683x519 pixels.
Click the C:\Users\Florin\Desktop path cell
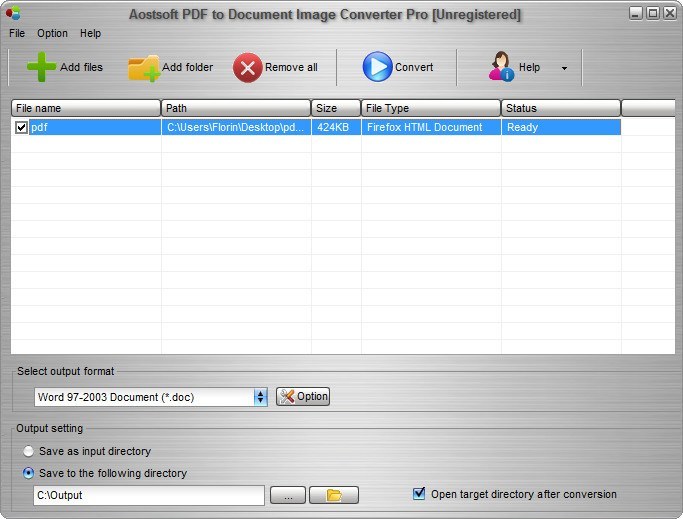(x=236, y=127)
